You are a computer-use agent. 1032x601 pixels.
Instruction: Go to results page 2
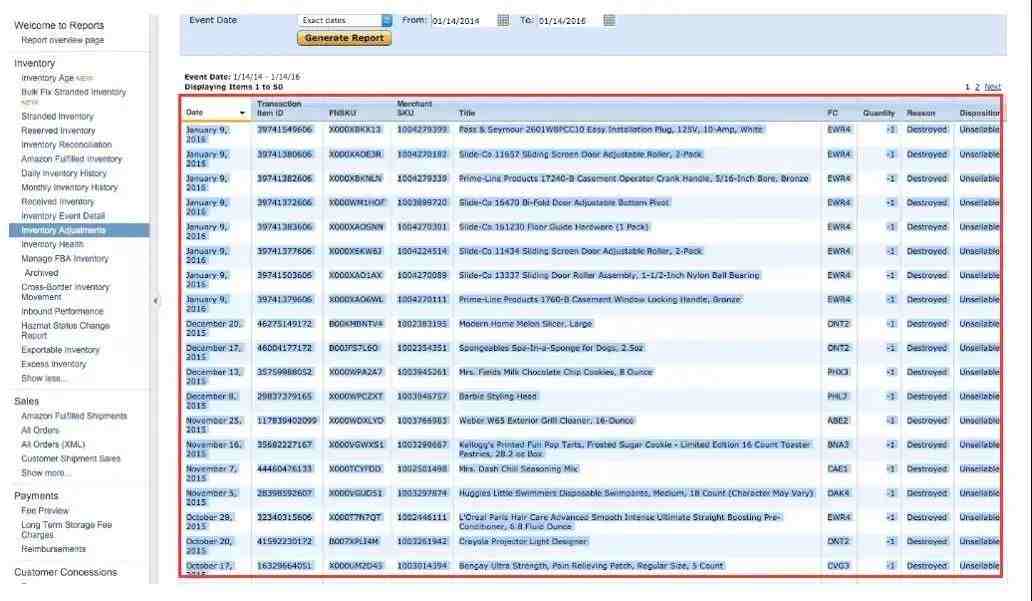pyautogui.click(x=977, y=87)
